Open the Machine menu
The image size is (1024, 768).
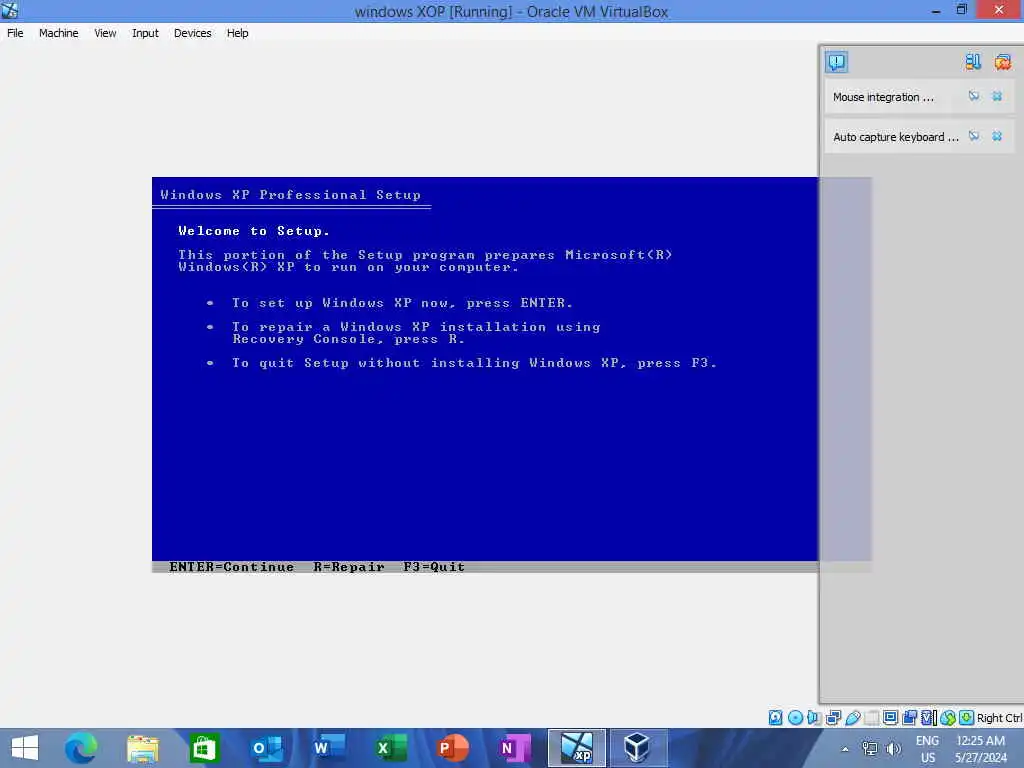[58, 33]
